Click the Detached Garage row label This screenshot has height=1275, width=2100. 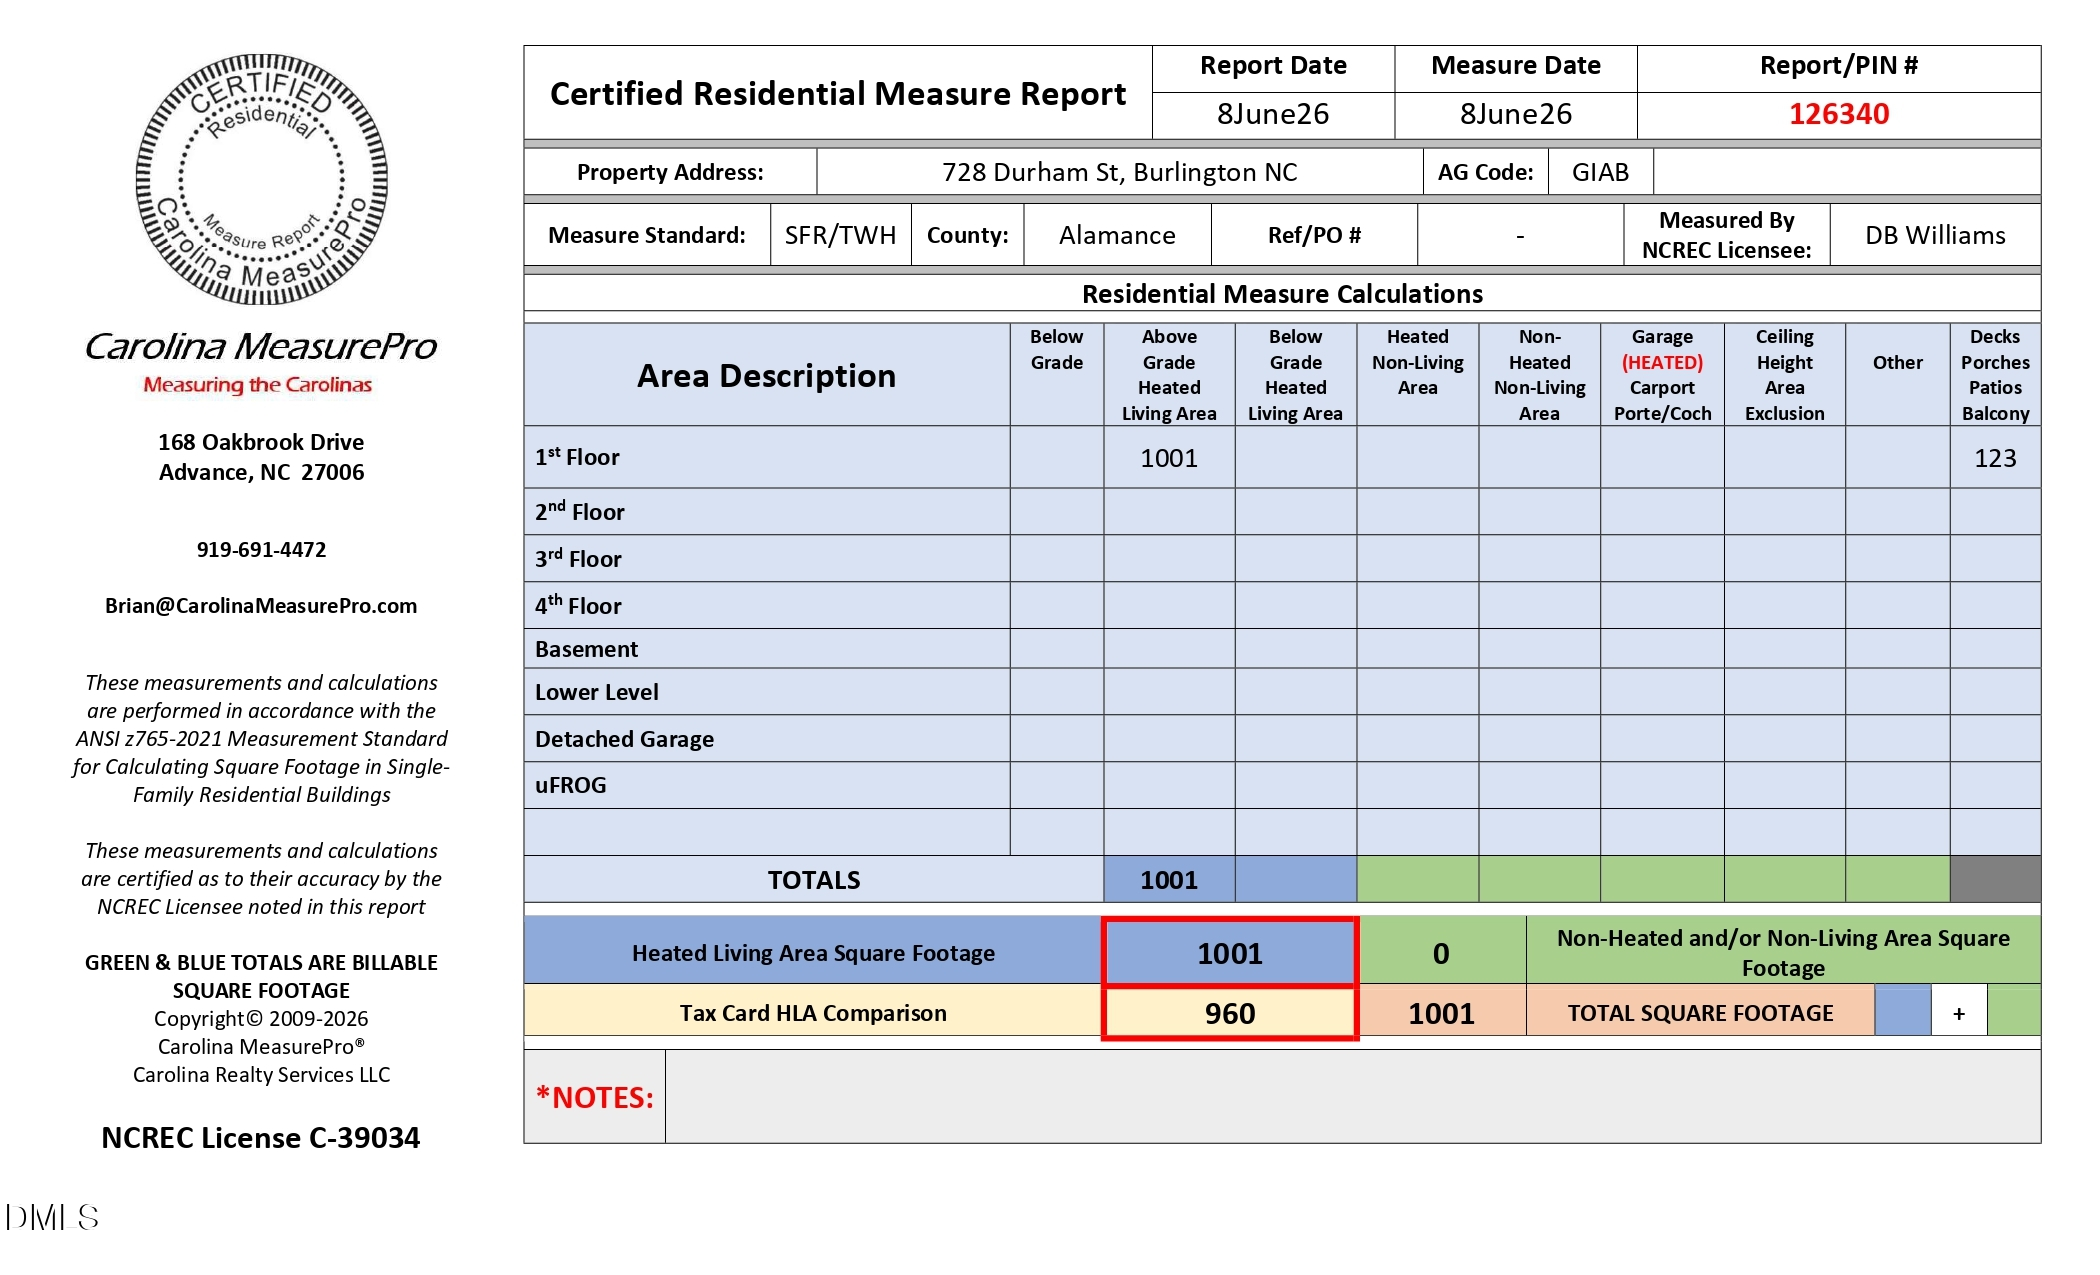pos(624,739)
